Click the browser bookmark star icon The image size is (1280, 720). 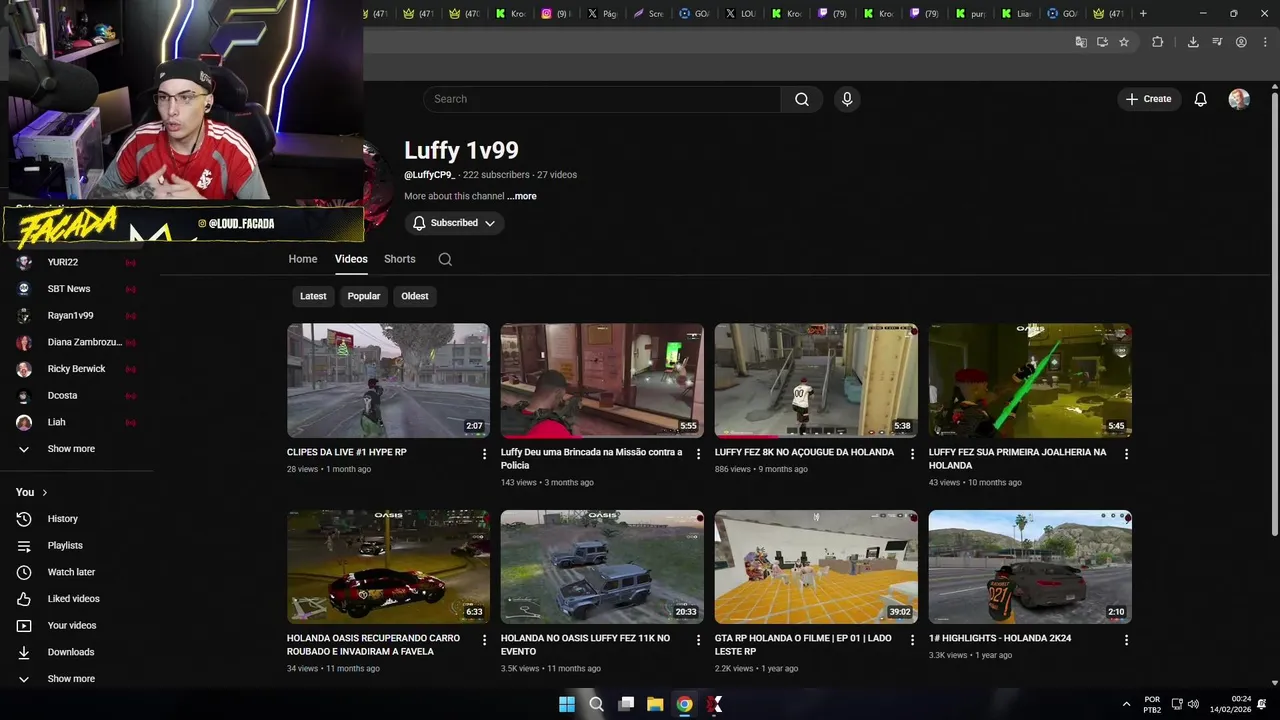(1124, 42)
